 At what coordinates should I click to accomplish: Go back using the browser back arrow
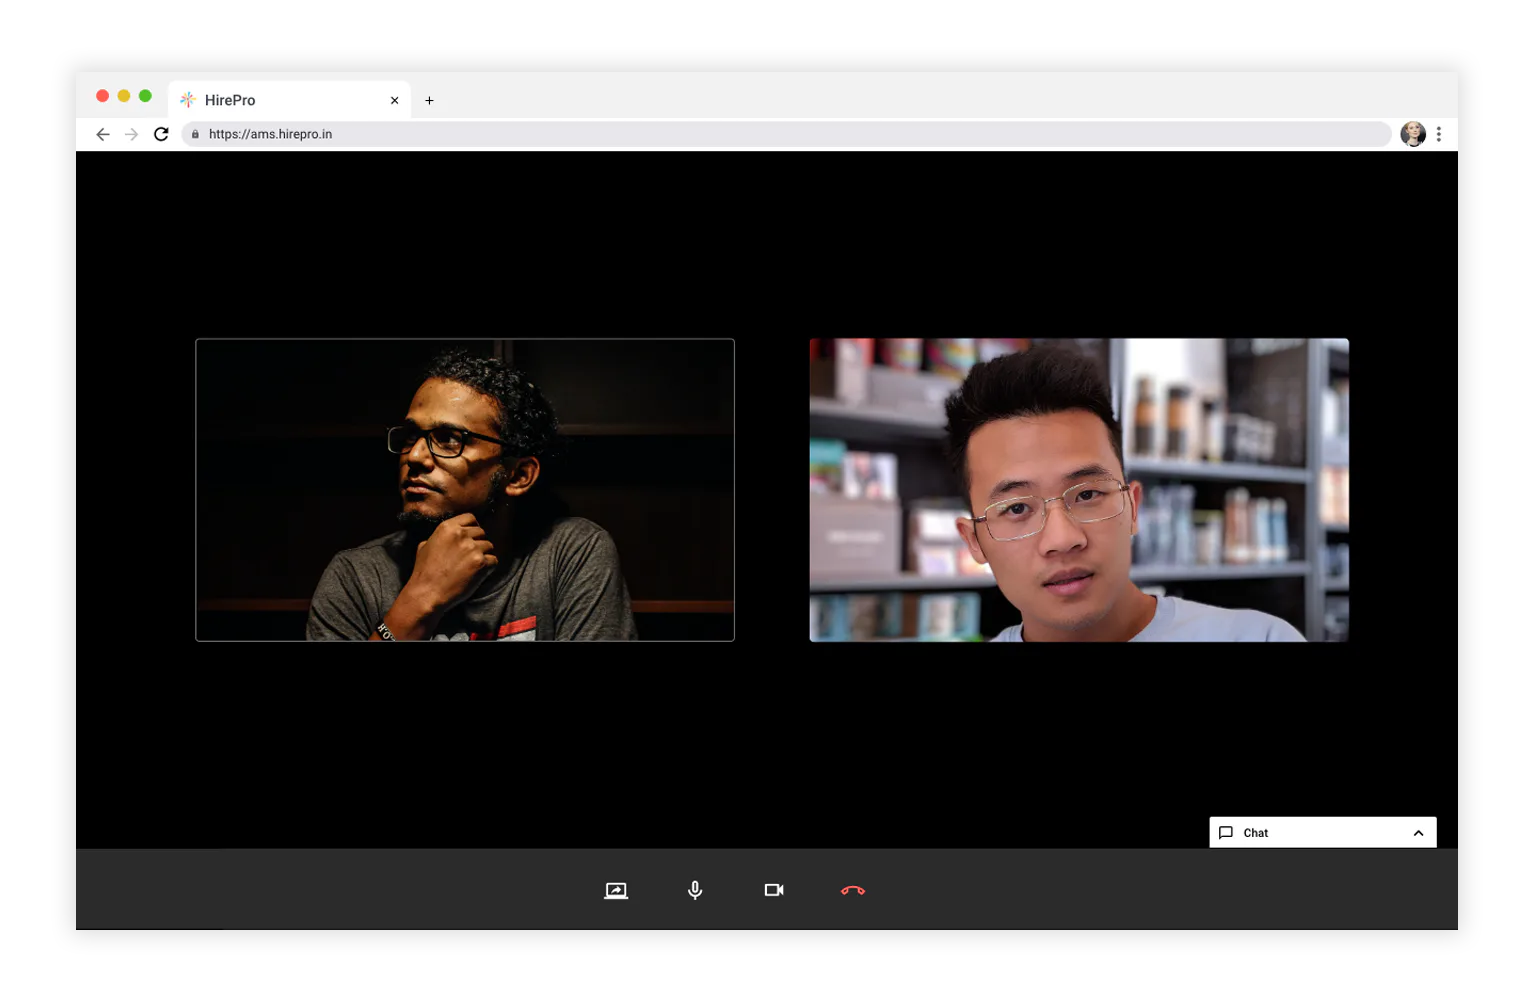pos(103,134)
